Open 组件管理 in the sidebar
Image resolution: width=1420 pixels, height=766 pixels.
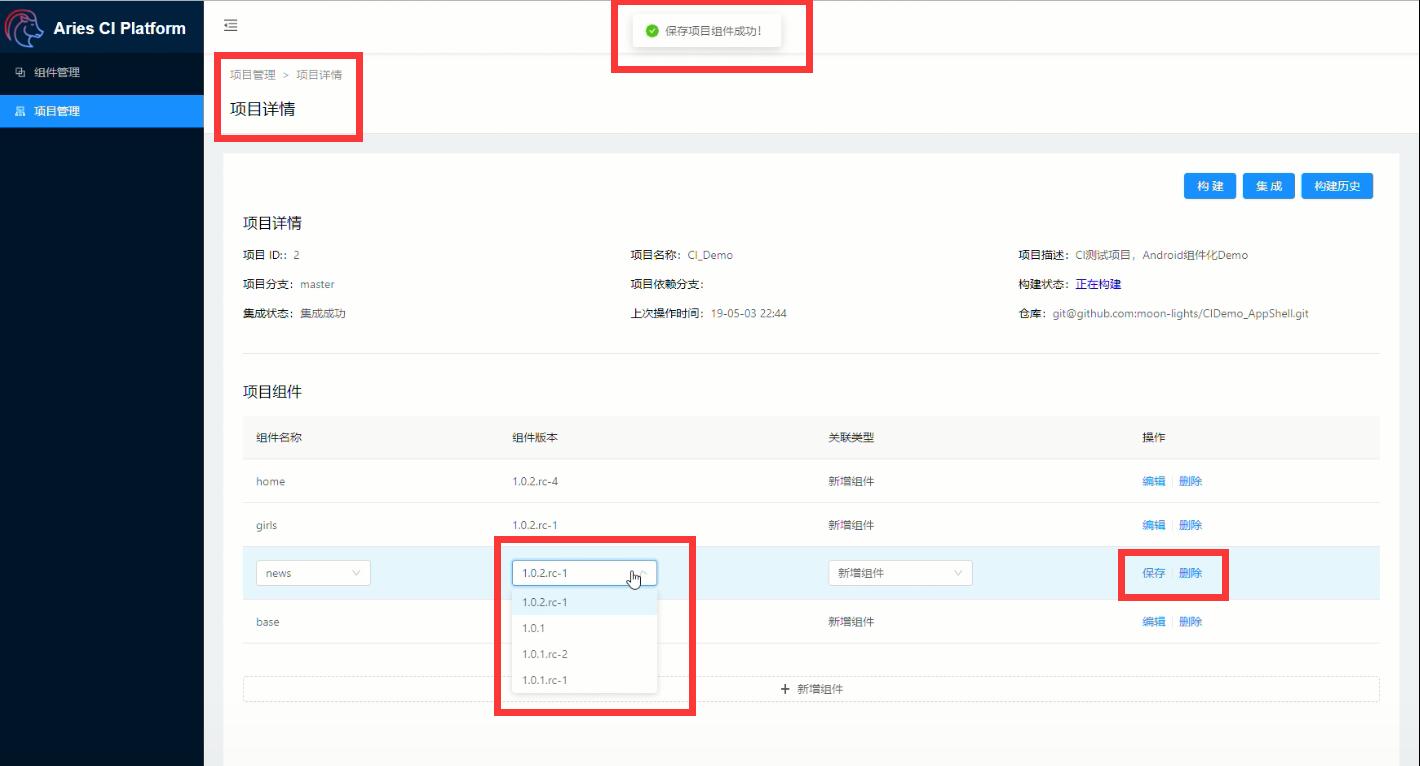point(102,72)
